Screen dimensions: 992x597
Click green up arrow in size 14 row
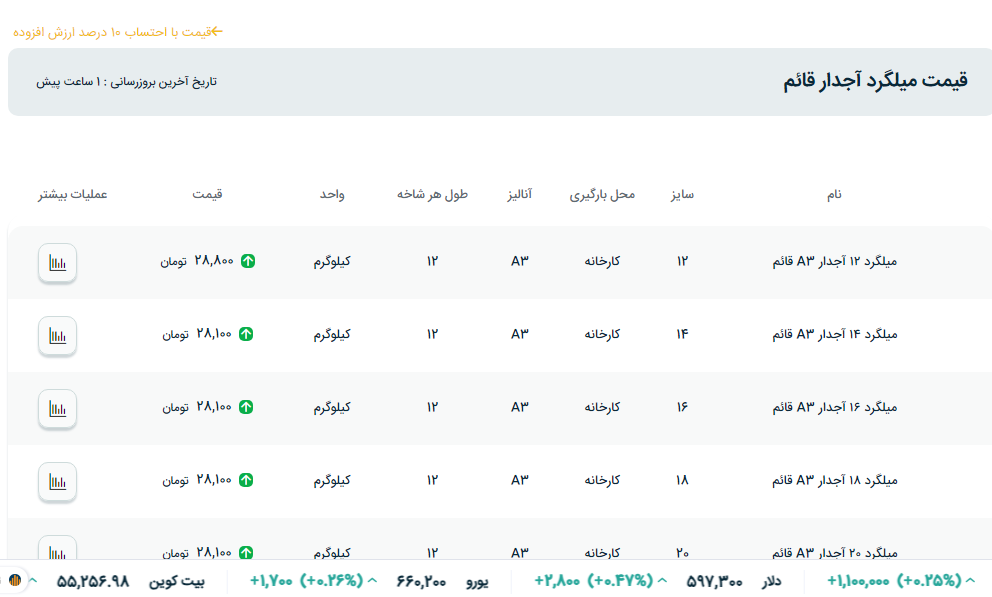(246, 334)
